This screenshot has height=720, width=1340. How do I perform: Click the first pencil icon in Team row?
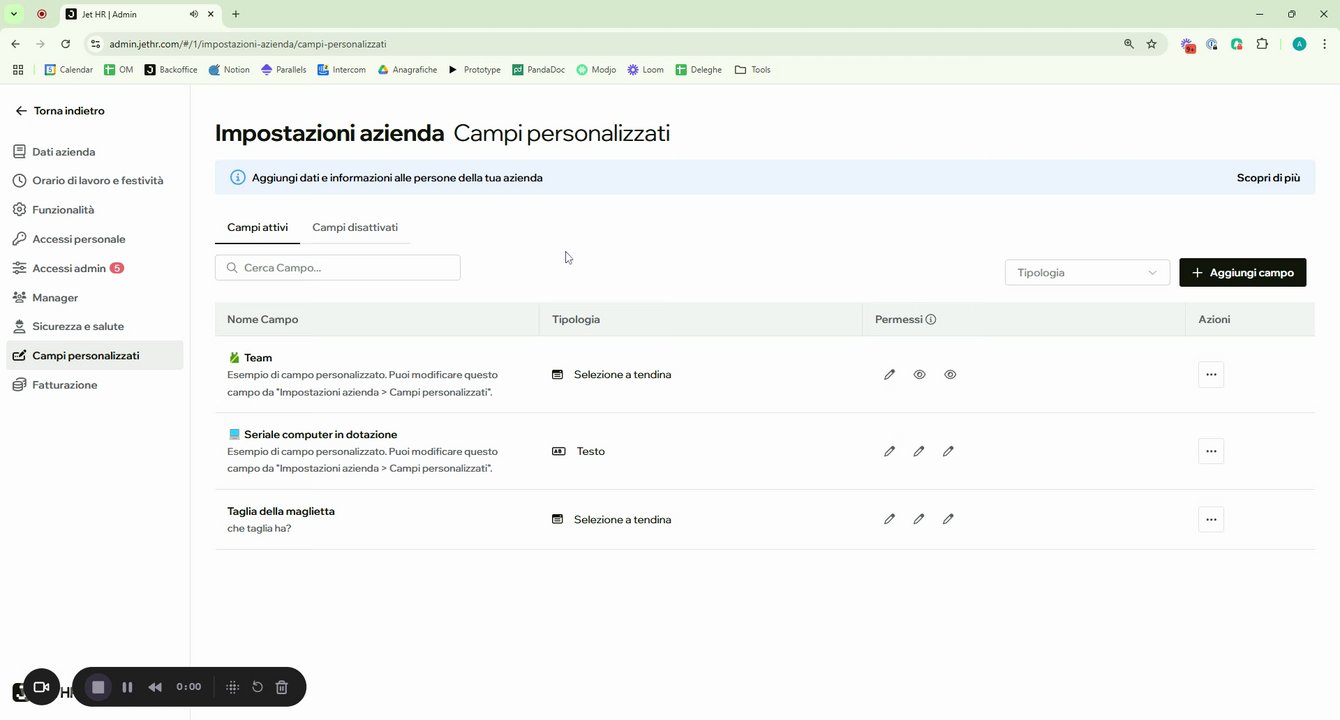889,375
